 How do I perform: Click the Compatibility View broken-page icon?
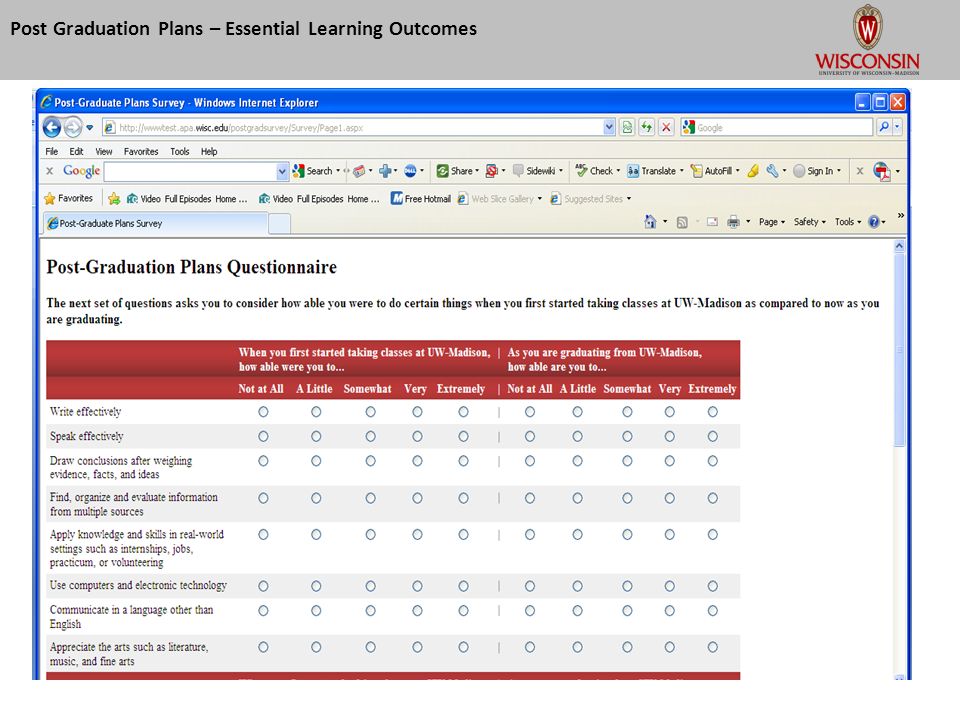[x=627, y=127]
